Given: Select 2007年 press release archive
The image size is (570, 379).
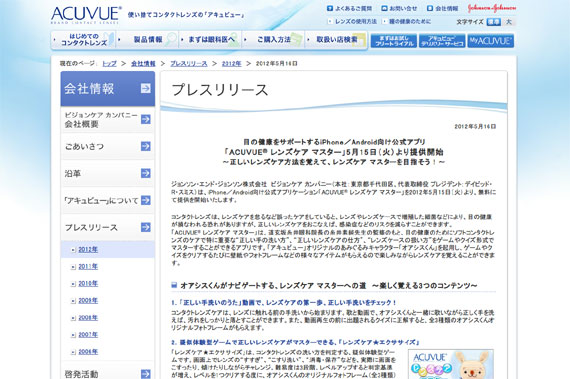Looking at the screenshot, I should 88,335.
